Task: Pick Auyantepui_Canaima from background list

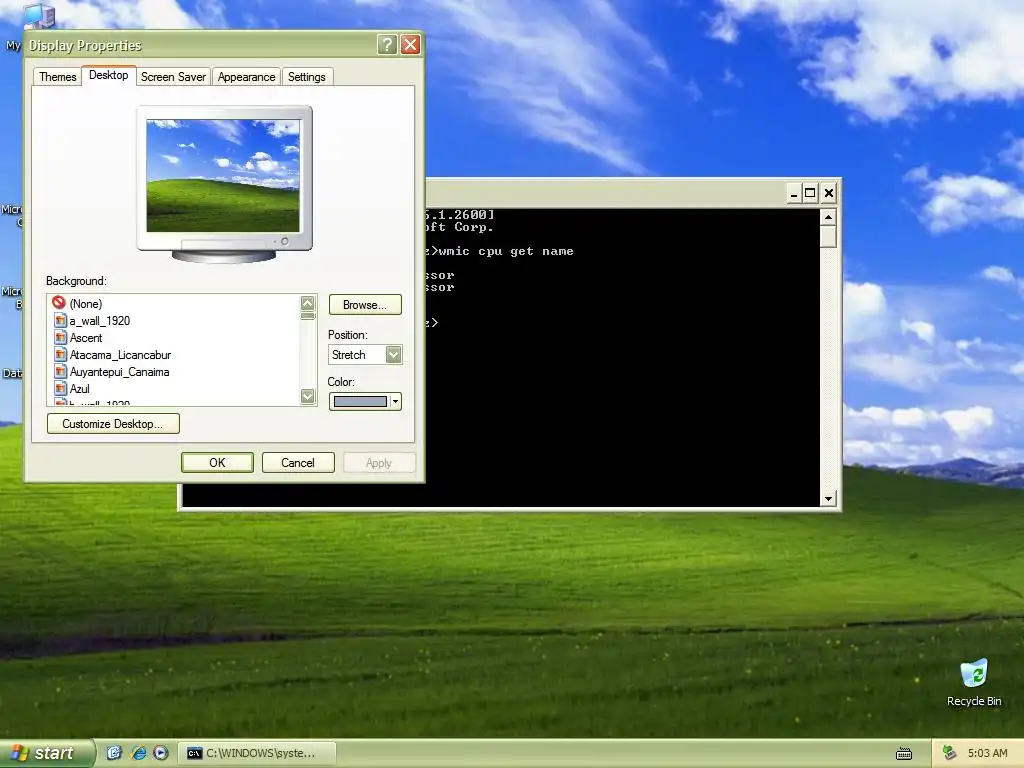Action: (x=120, y=372)
